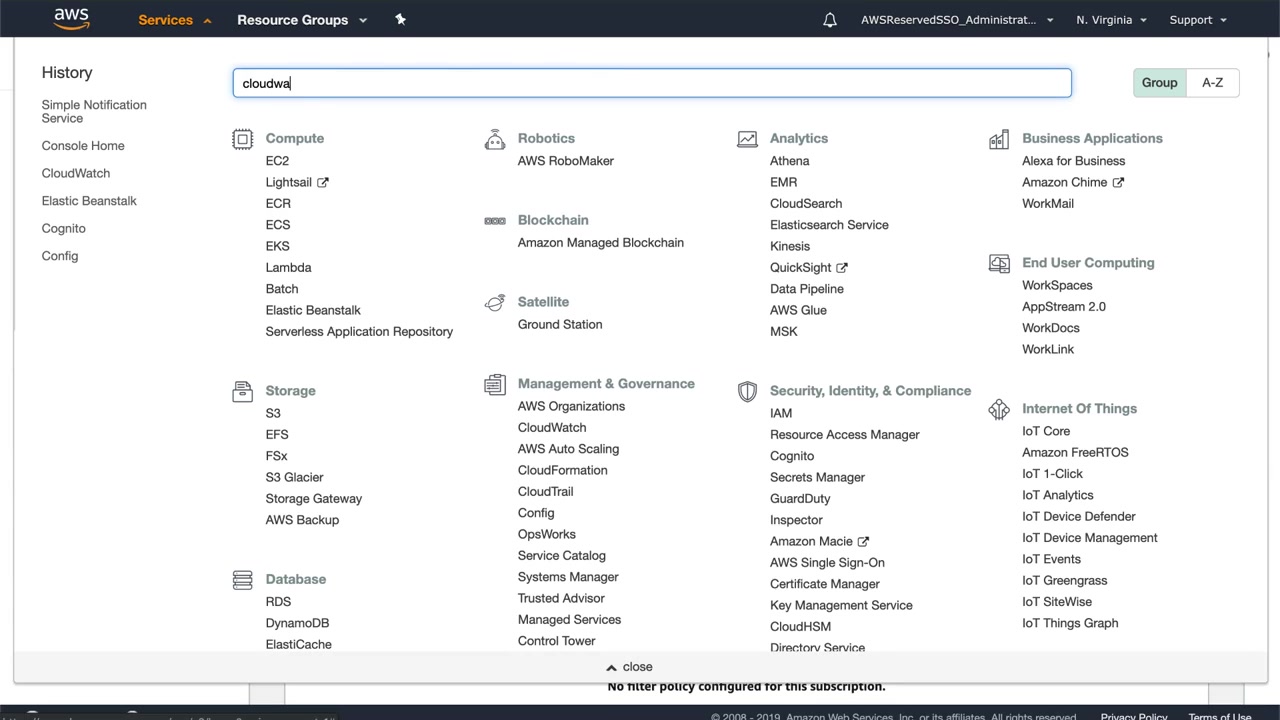Open the Support menu
Image resolution: width=1280 pixels, height=720 pixels.
pyautogui.click(x=1197, y=20)
